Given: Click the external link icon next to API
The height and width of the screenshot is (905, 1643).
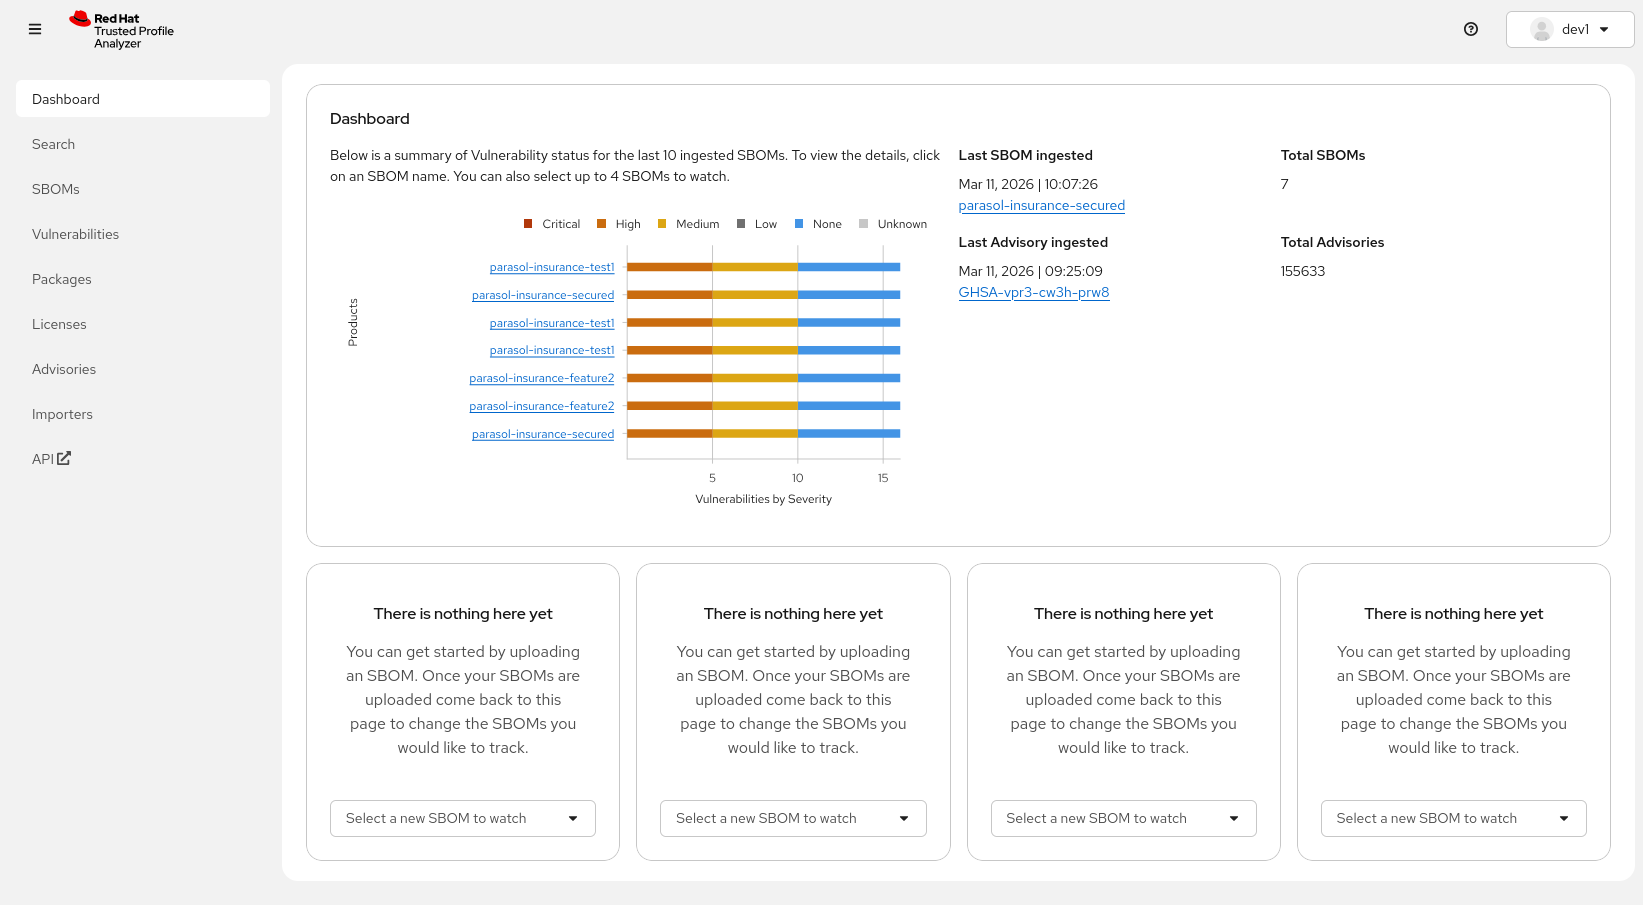Looking at the screenshot, I should 64,457.
